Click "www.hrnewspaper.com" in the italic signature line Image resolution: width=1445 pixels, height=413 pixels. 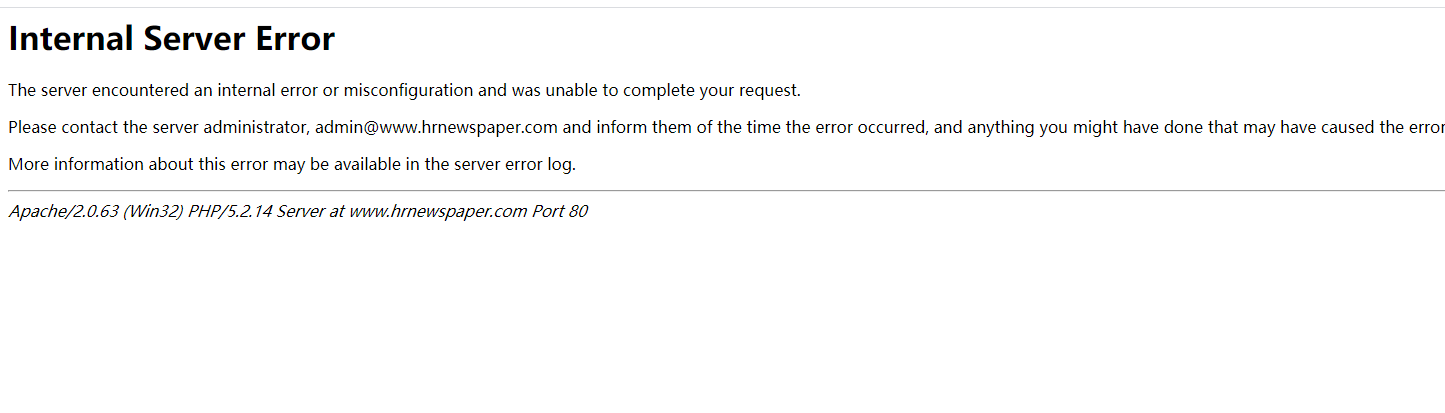pyautogui.click(x=437, y=212)
